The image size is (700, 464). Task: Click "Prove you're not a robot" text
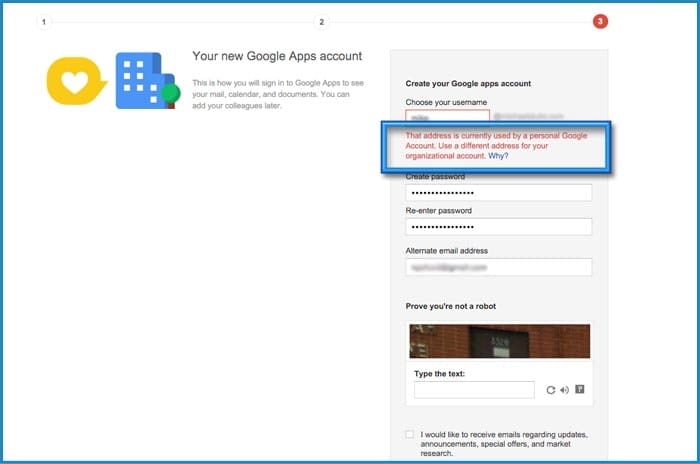[450, 306]
